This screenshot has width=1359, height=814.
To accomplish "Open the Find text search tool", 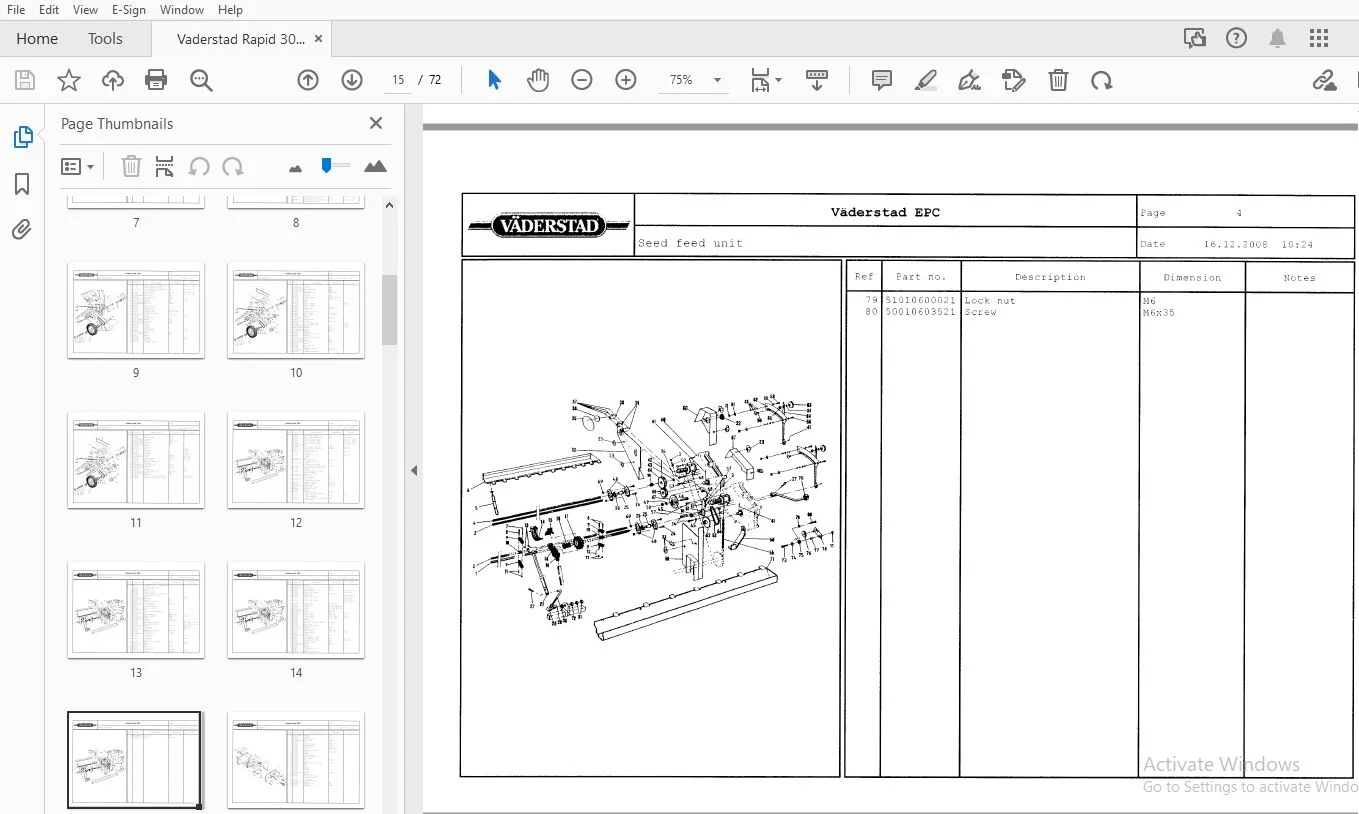I will (201, 81).
